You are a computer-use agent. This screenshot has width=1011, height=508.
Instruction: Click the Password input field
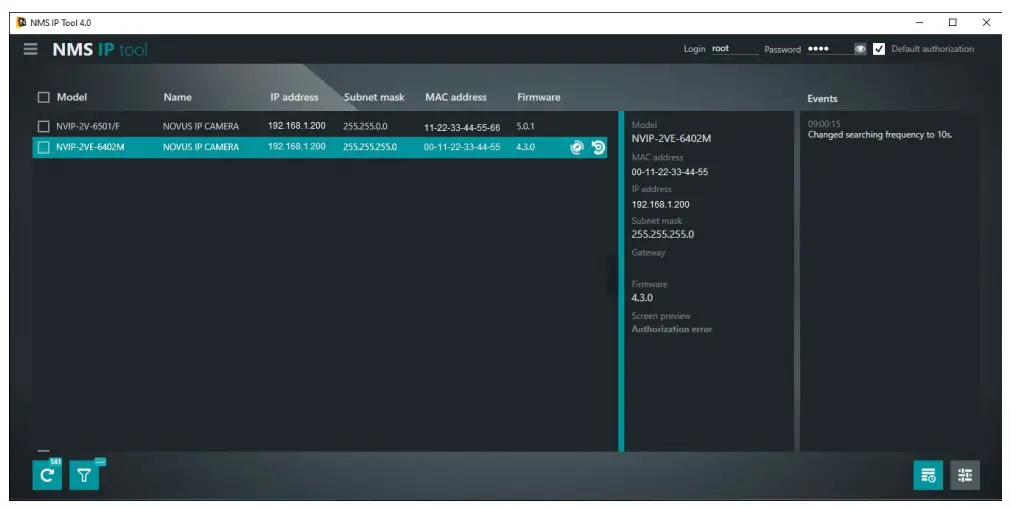click(829, 49)
